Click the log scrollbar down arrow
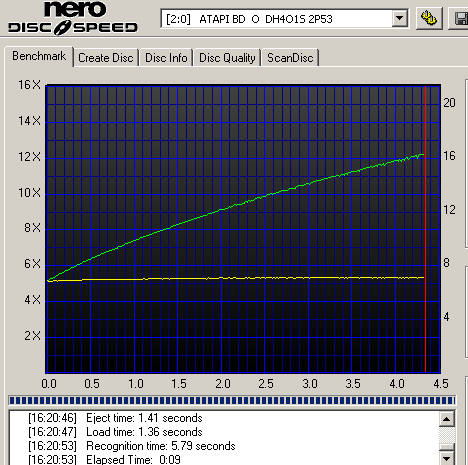This screenshot has width=468, height=465. click(447, 459)
